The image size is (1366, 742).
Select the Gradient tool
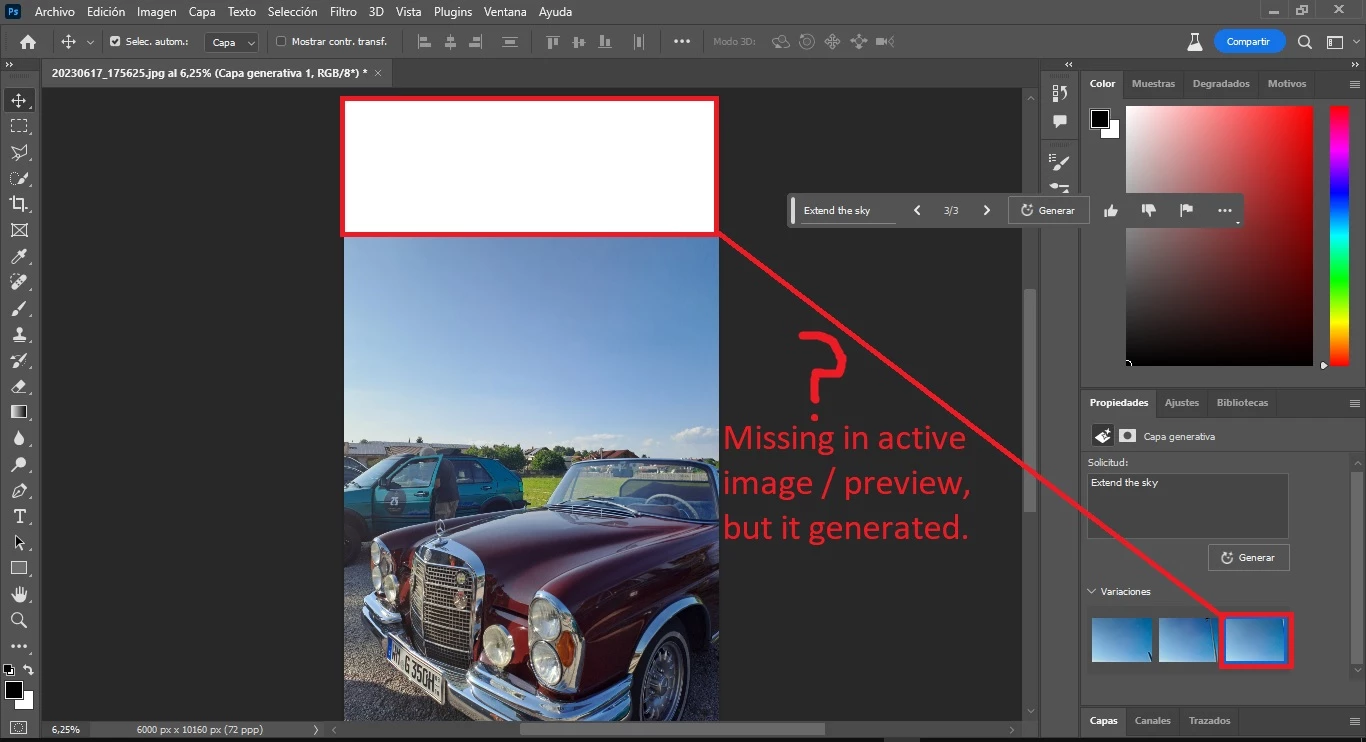[x=19, y=412]
